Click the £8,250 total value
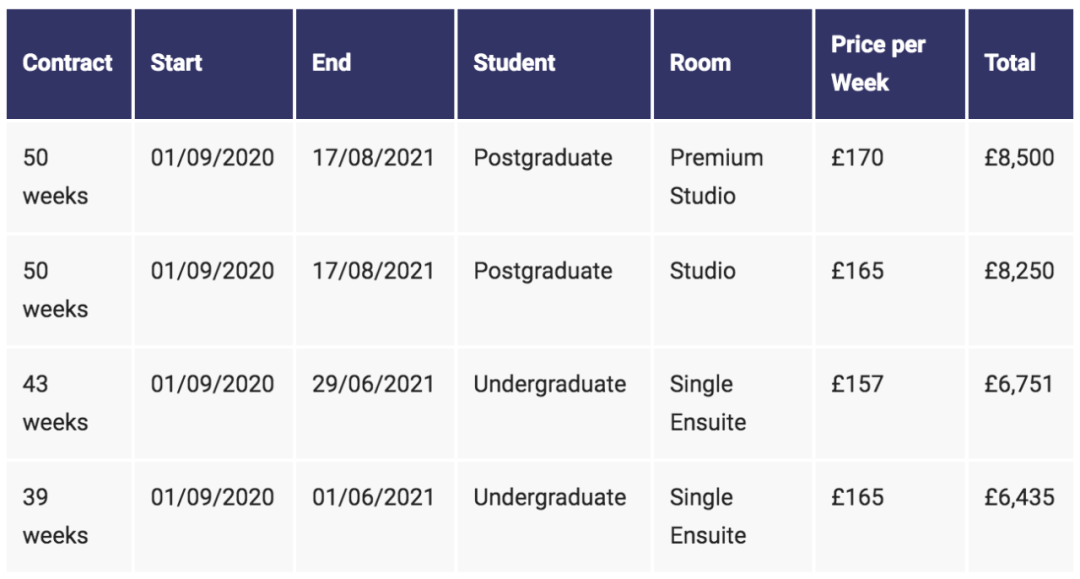 1019,271
